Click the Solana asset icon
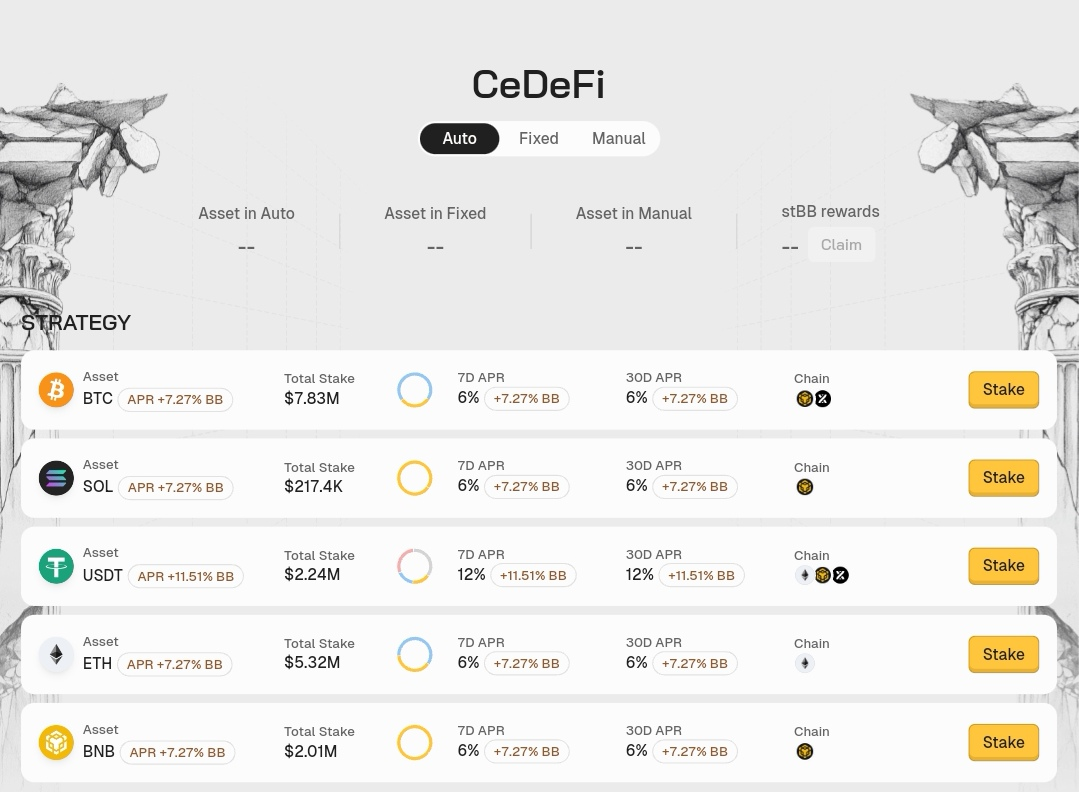The width and height of the screenshot is (1079, 792). click(x=56, y=478)
